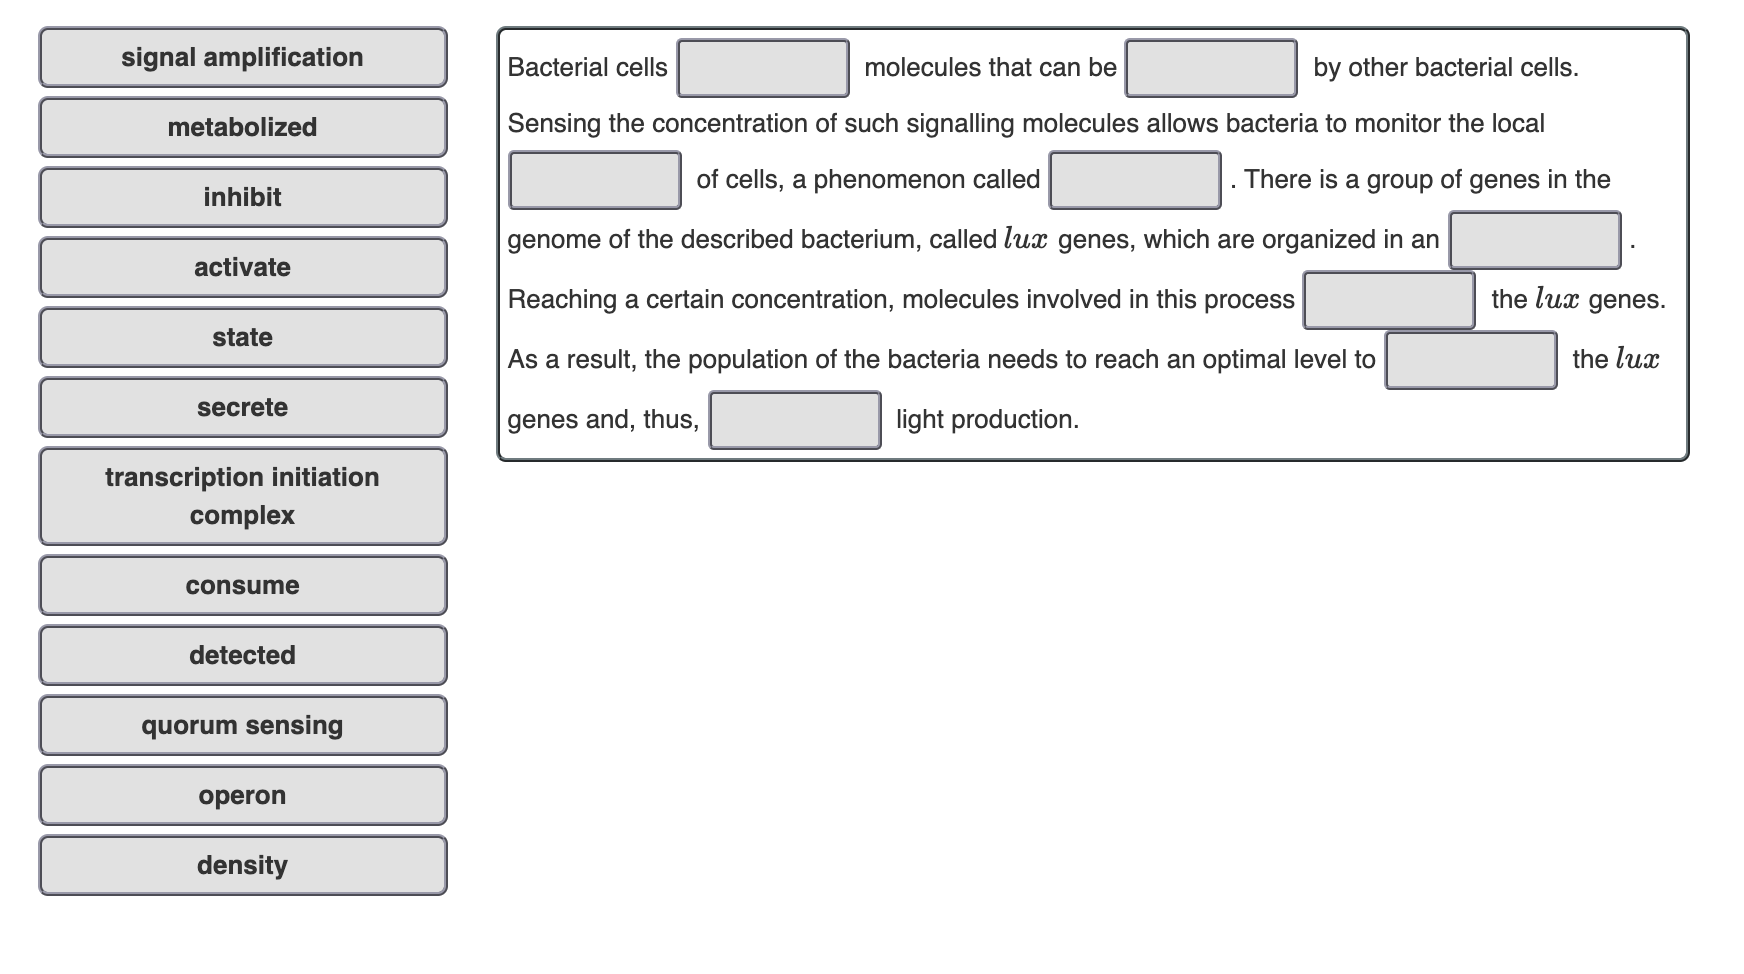Select the 'quorum sensing' word tile
Image resolution: width=1744 pixels, height=974 pixels.
242,725
